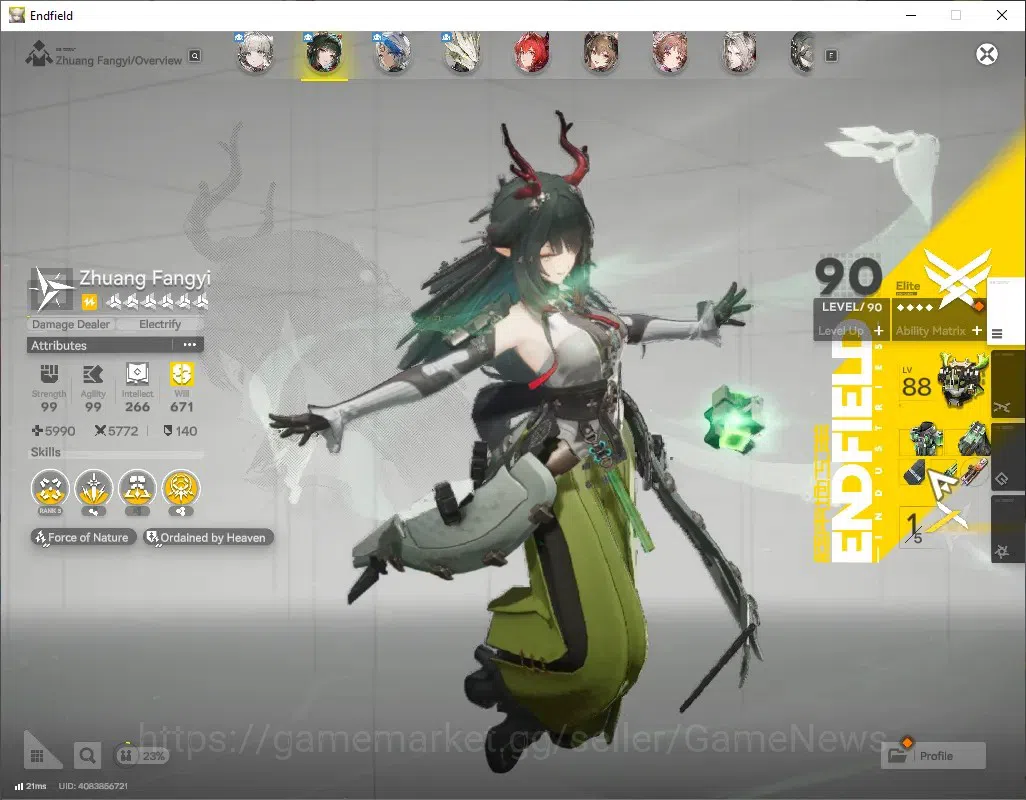Click the yellow electric element badge
Viewport: 1026px width, 800px height.
click(x=89, y=302)
